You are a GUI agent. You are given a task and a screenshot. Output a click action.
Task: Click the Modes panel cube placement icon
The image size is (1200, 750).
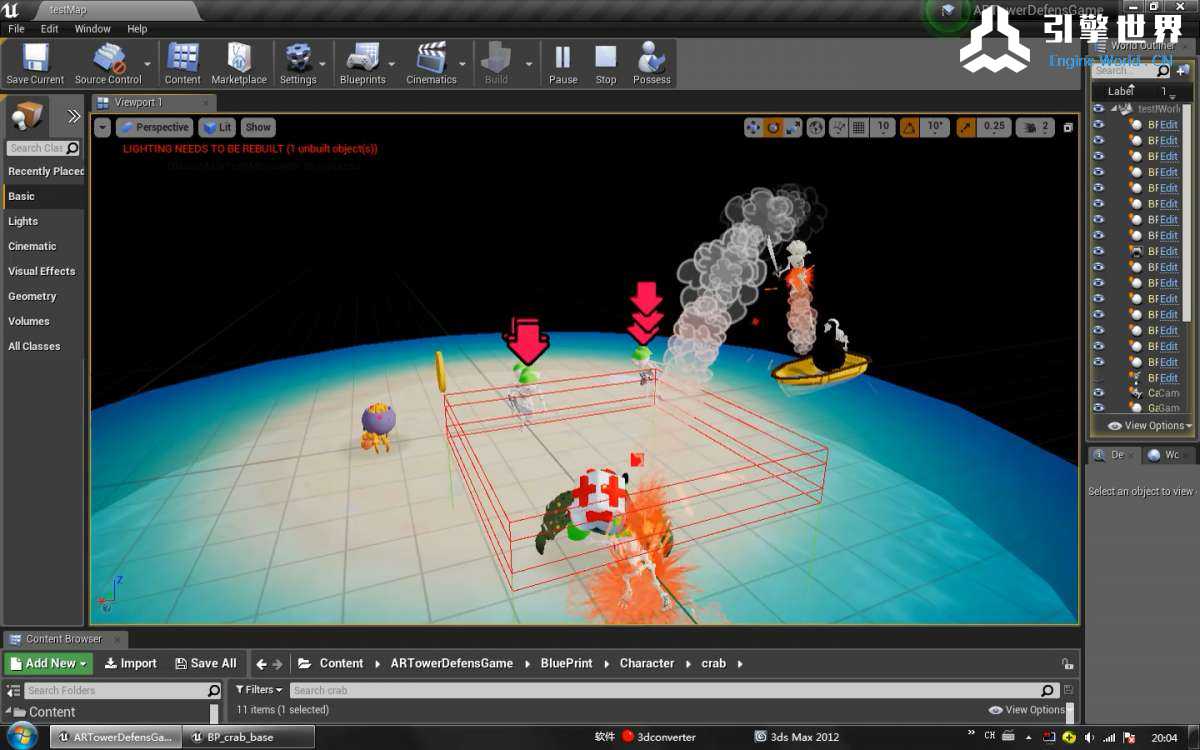(x=27, y=116)
